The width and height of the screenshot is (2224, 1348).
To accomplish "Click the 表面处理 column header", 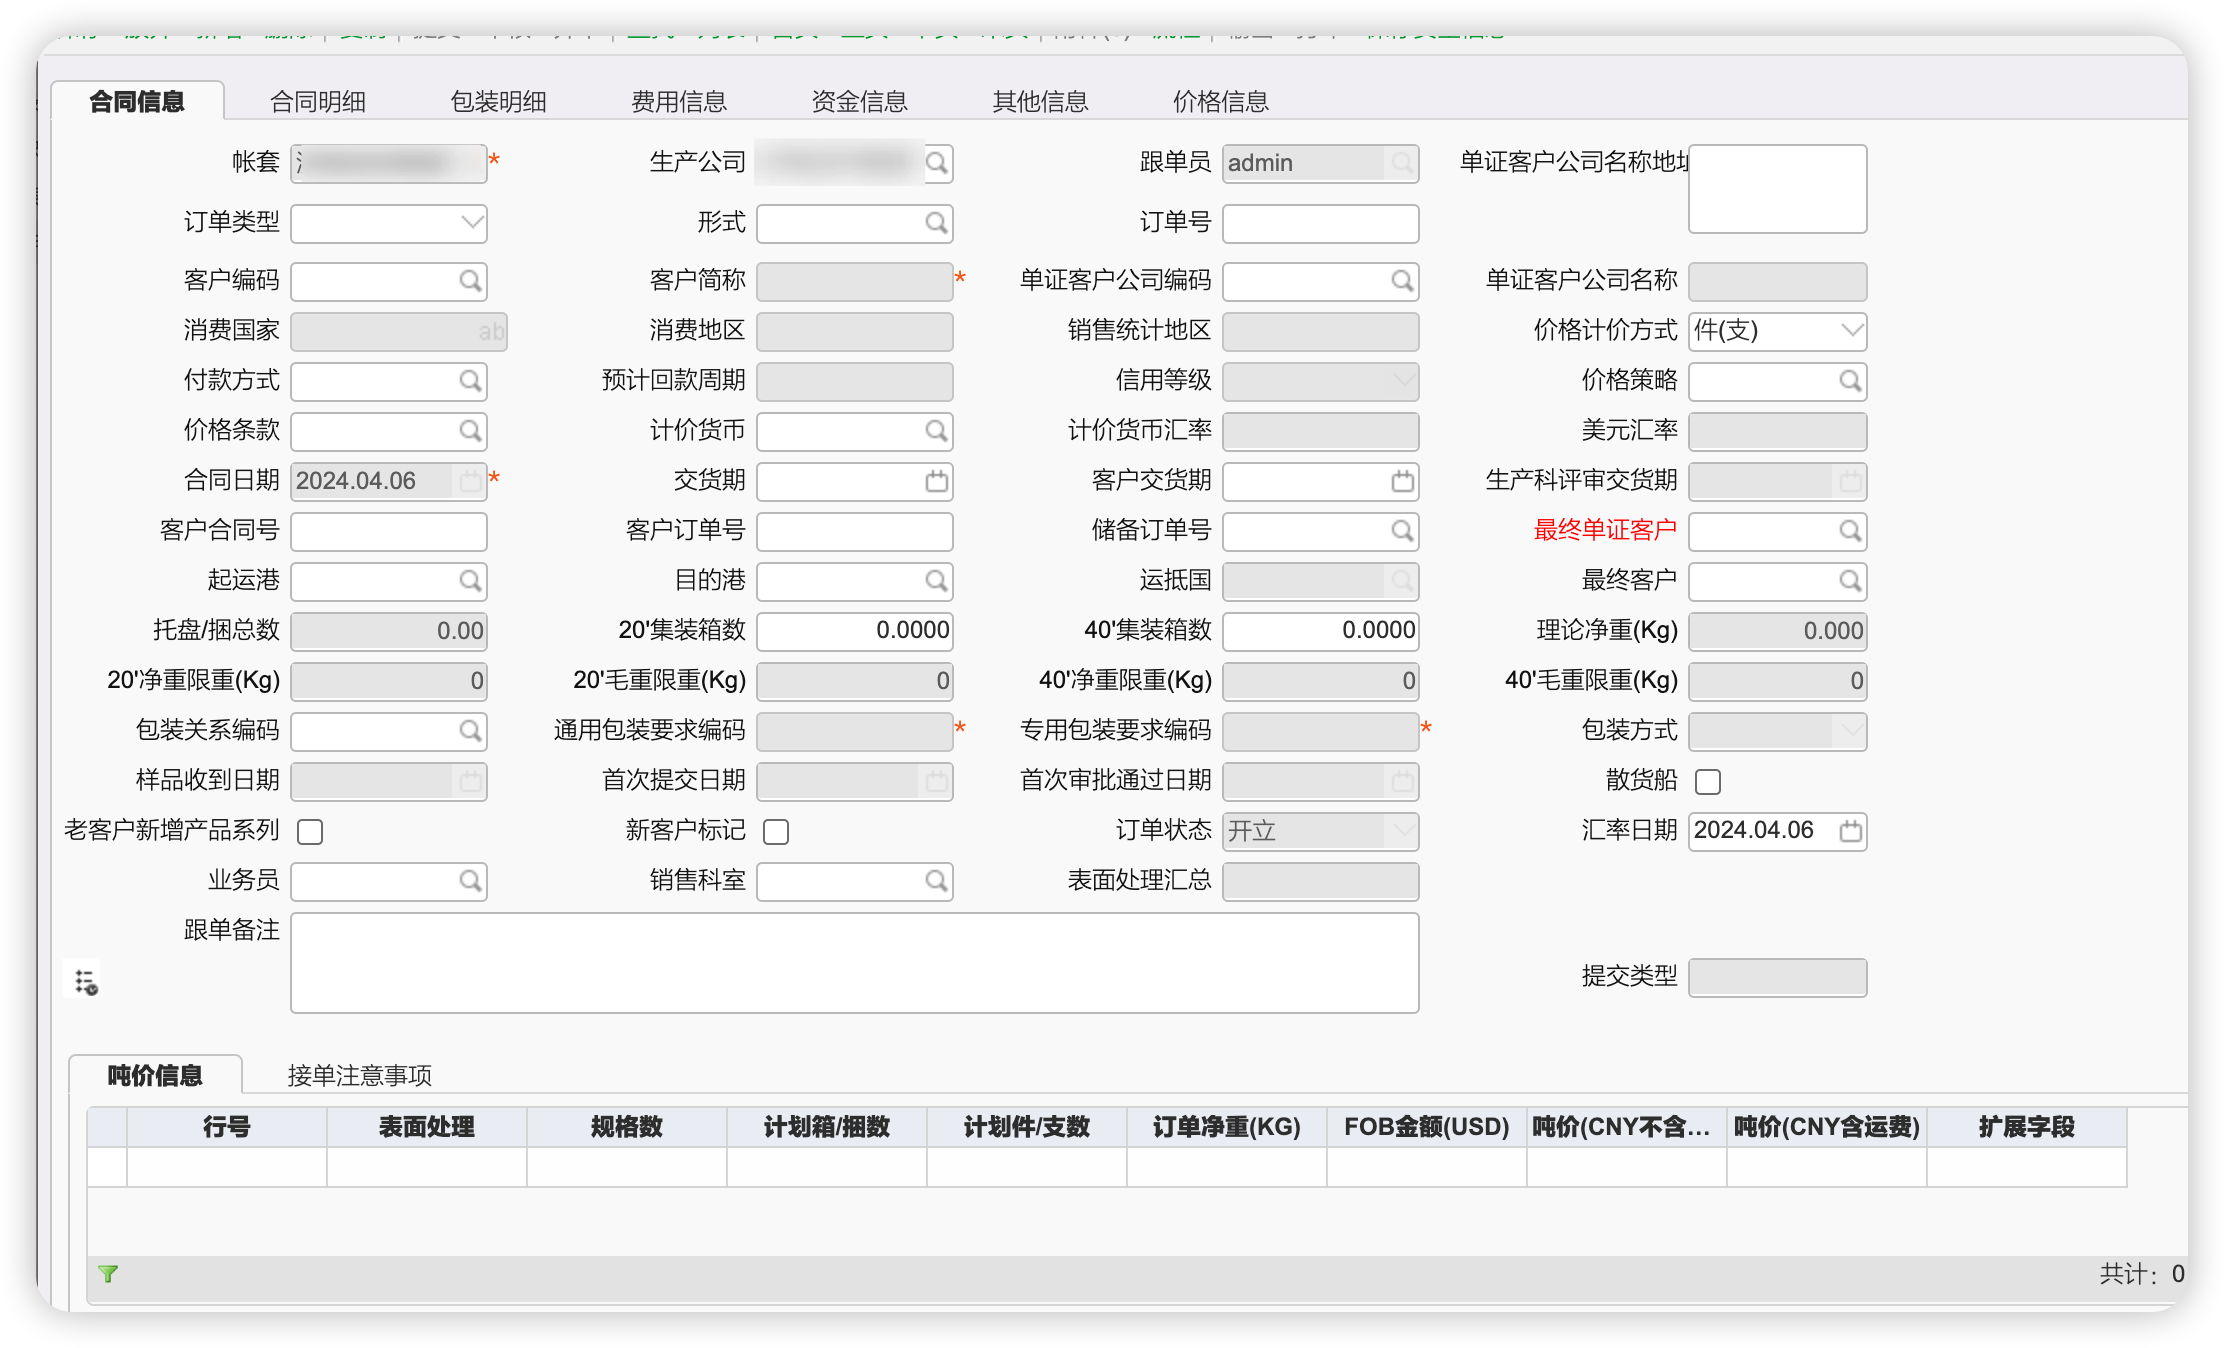I will 427,1127.
